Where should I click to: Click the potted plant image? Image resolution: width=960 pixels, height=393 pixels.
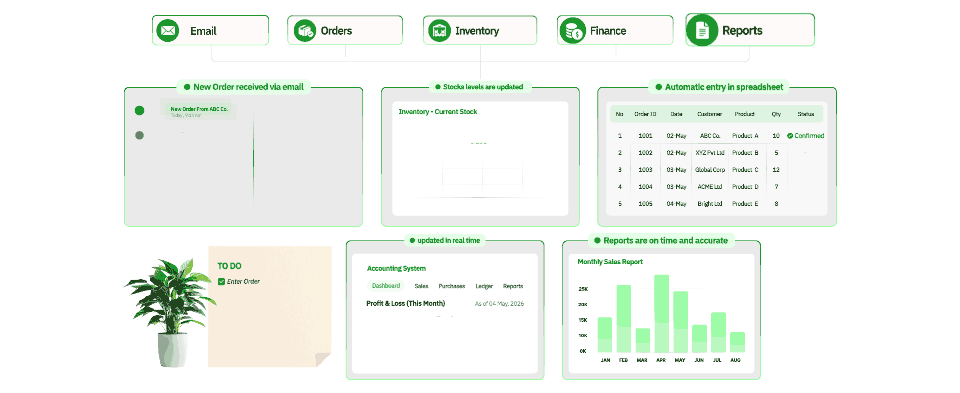171,312
